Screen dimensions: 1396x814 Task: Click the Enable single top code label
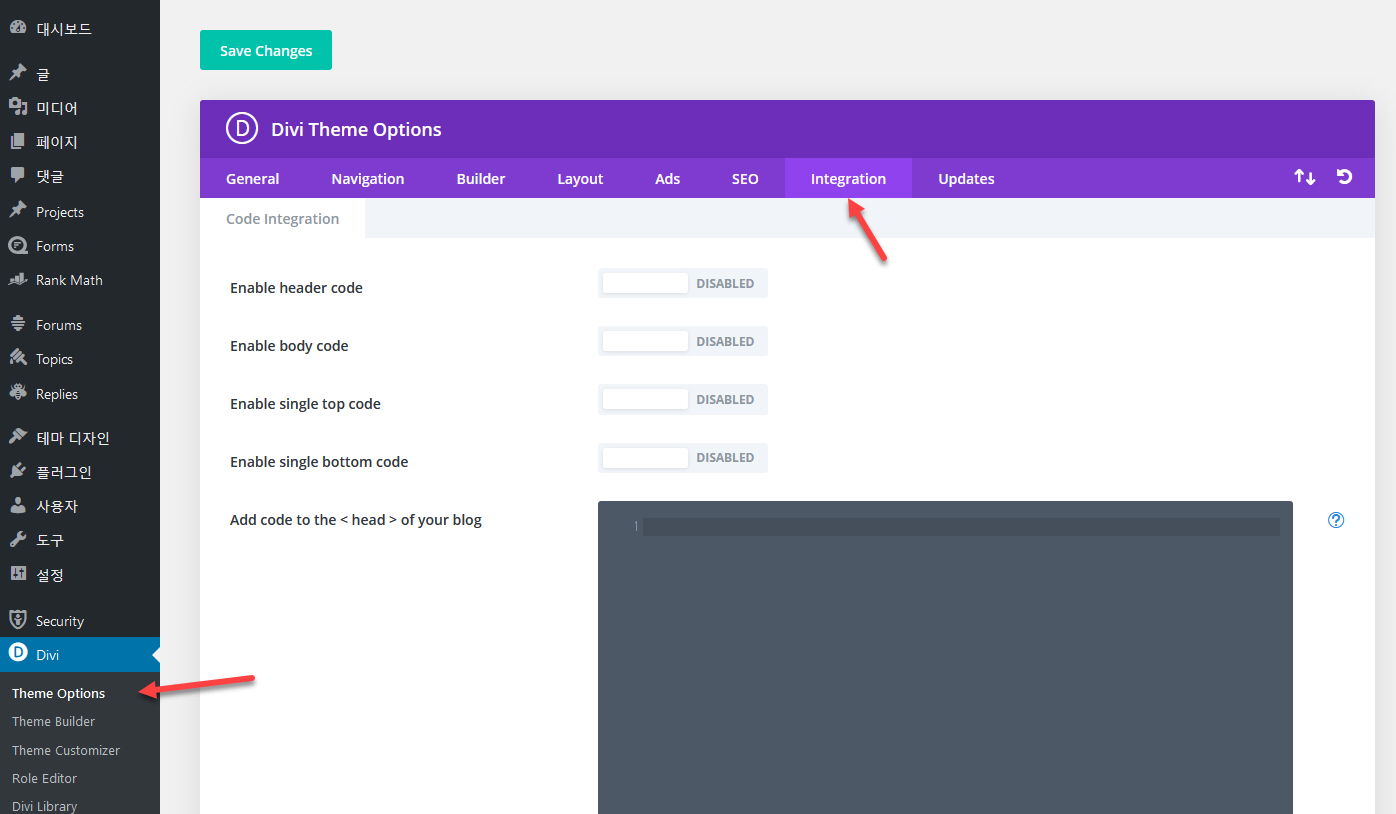coord(305,403)
